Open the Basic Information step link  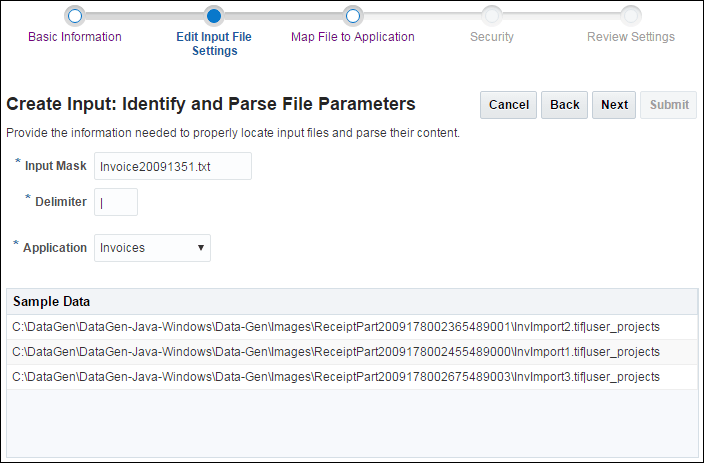[x=75, y=37]
